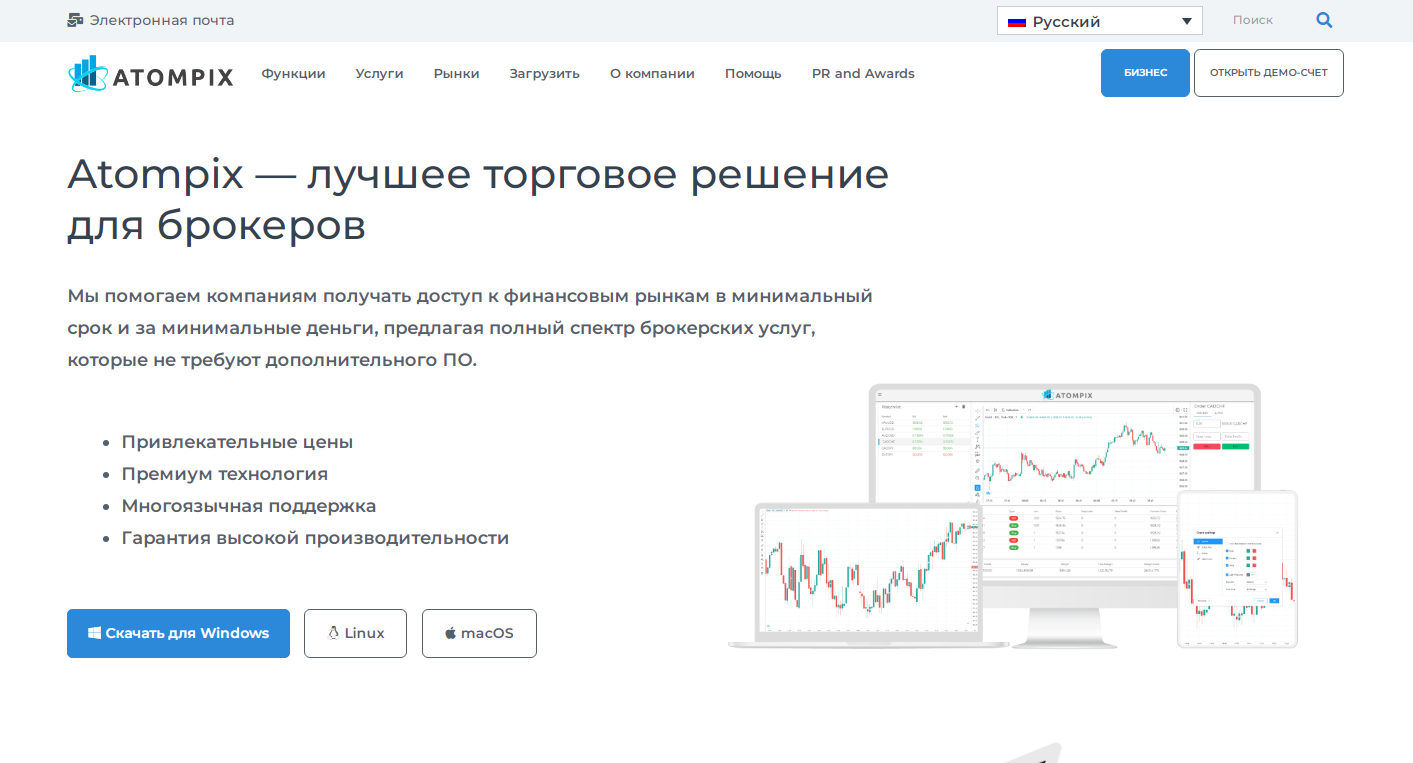The height and width of the screenshot is (763, 1413).
Task: Click the Atompix logo
Action: pyautogui.click(x=151, y=74)
